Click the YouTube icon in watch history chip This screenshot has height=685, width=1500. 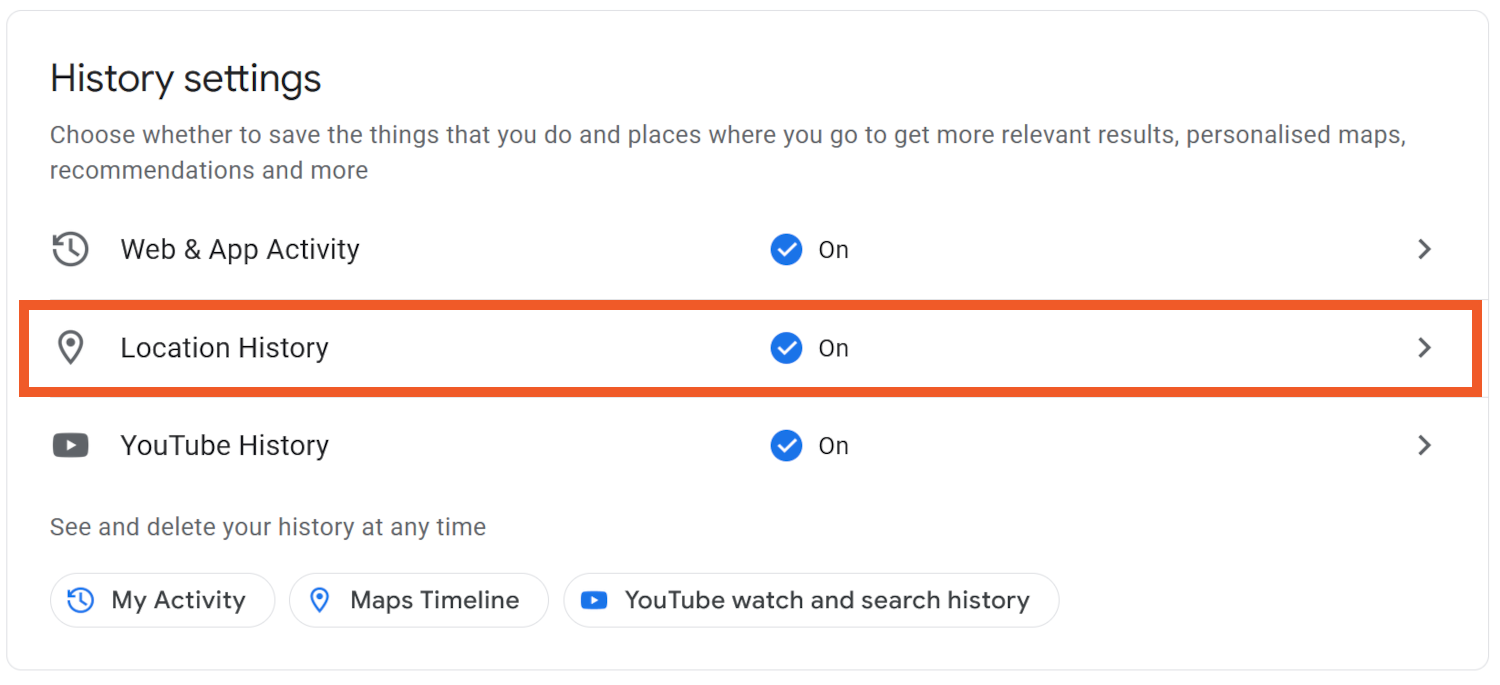tap(594, 600)
